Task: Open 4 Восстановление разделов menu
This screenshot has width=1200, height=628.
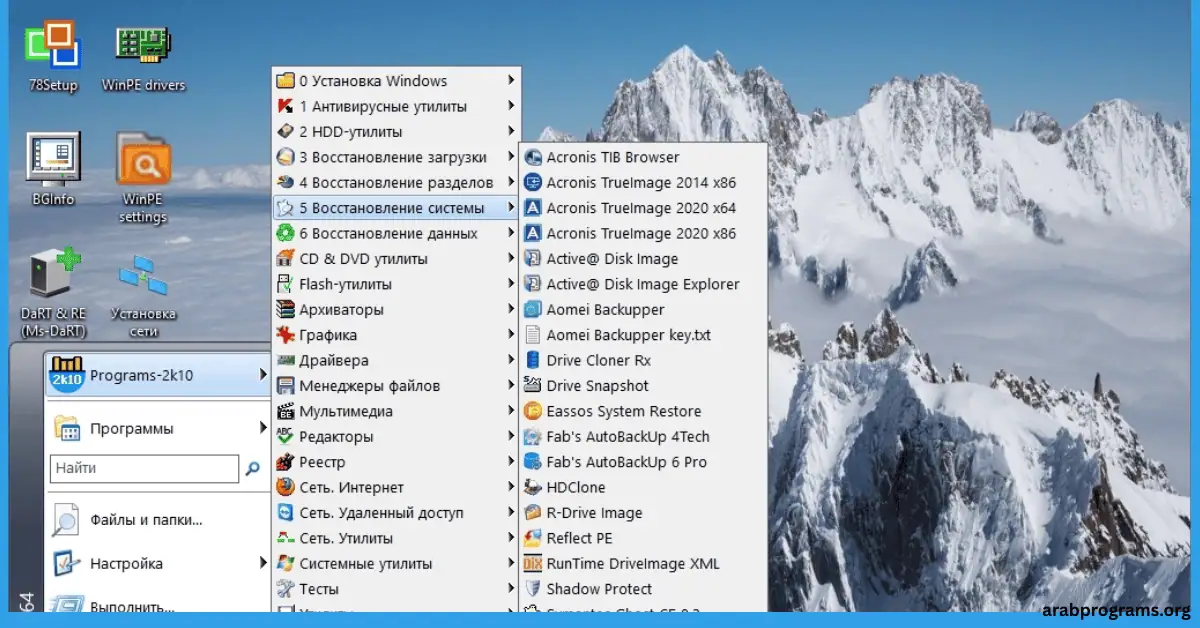Action: [x=396, y=183]
